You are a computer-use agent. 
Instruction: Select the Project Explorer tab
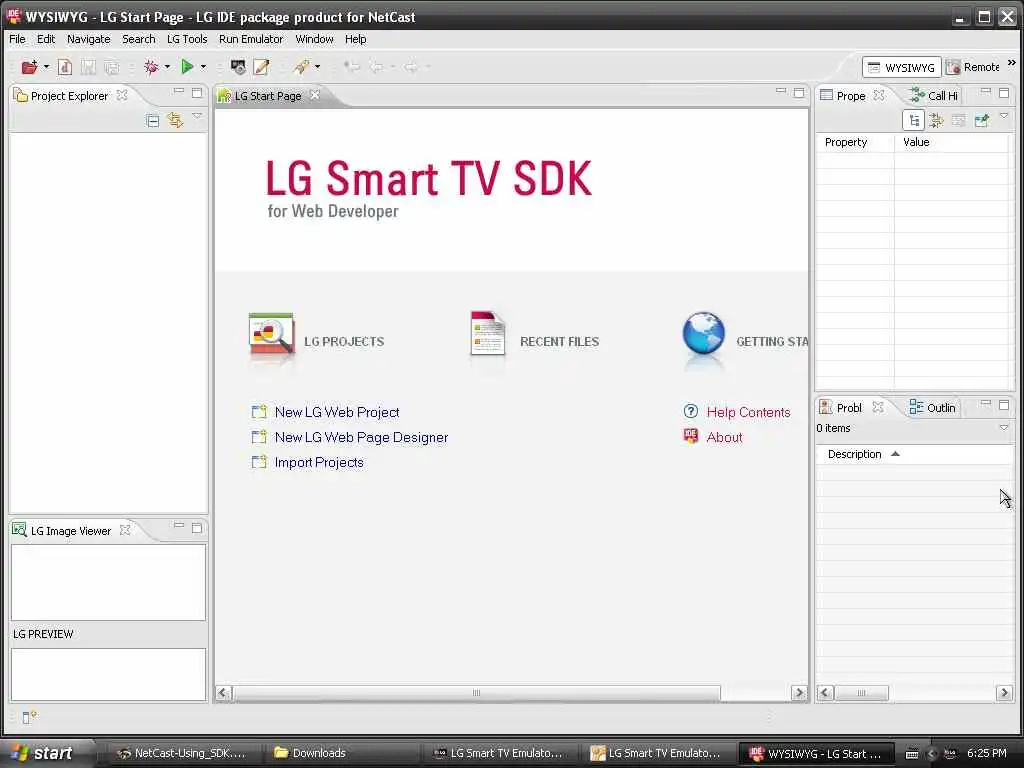click(61, 96)
